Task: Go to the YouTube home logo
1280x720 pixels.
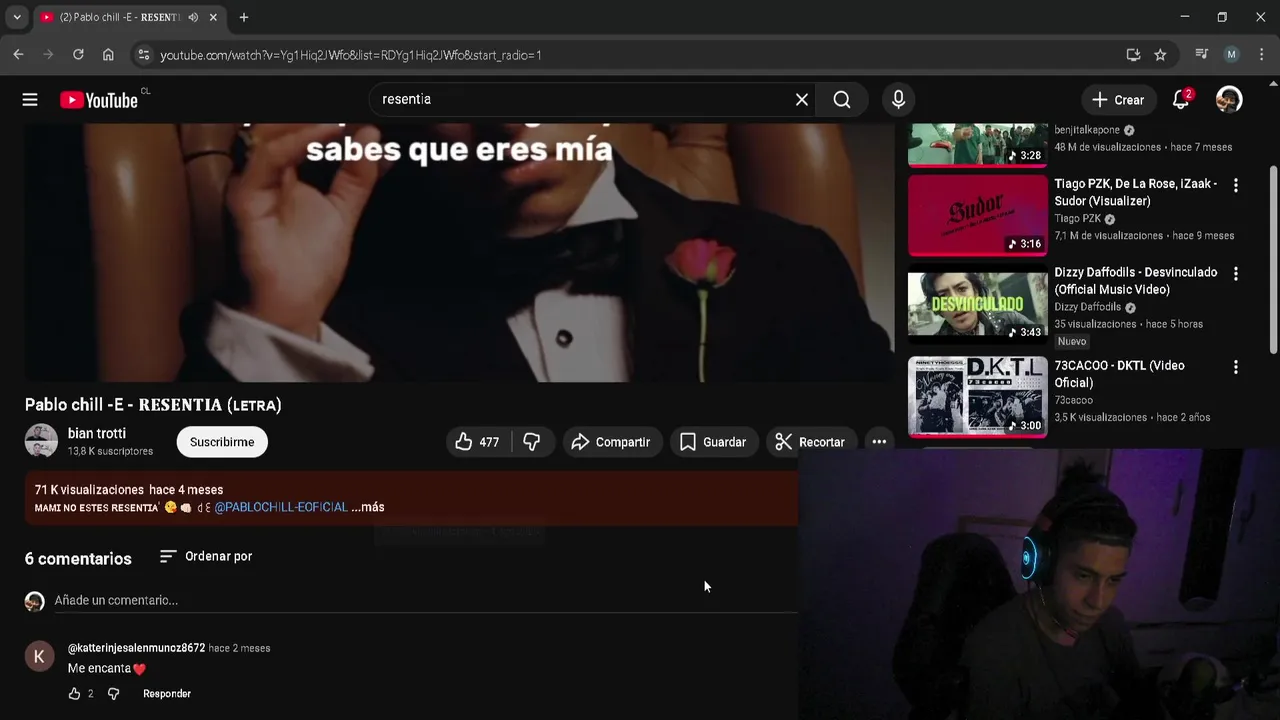Action: tap(99, 99)
